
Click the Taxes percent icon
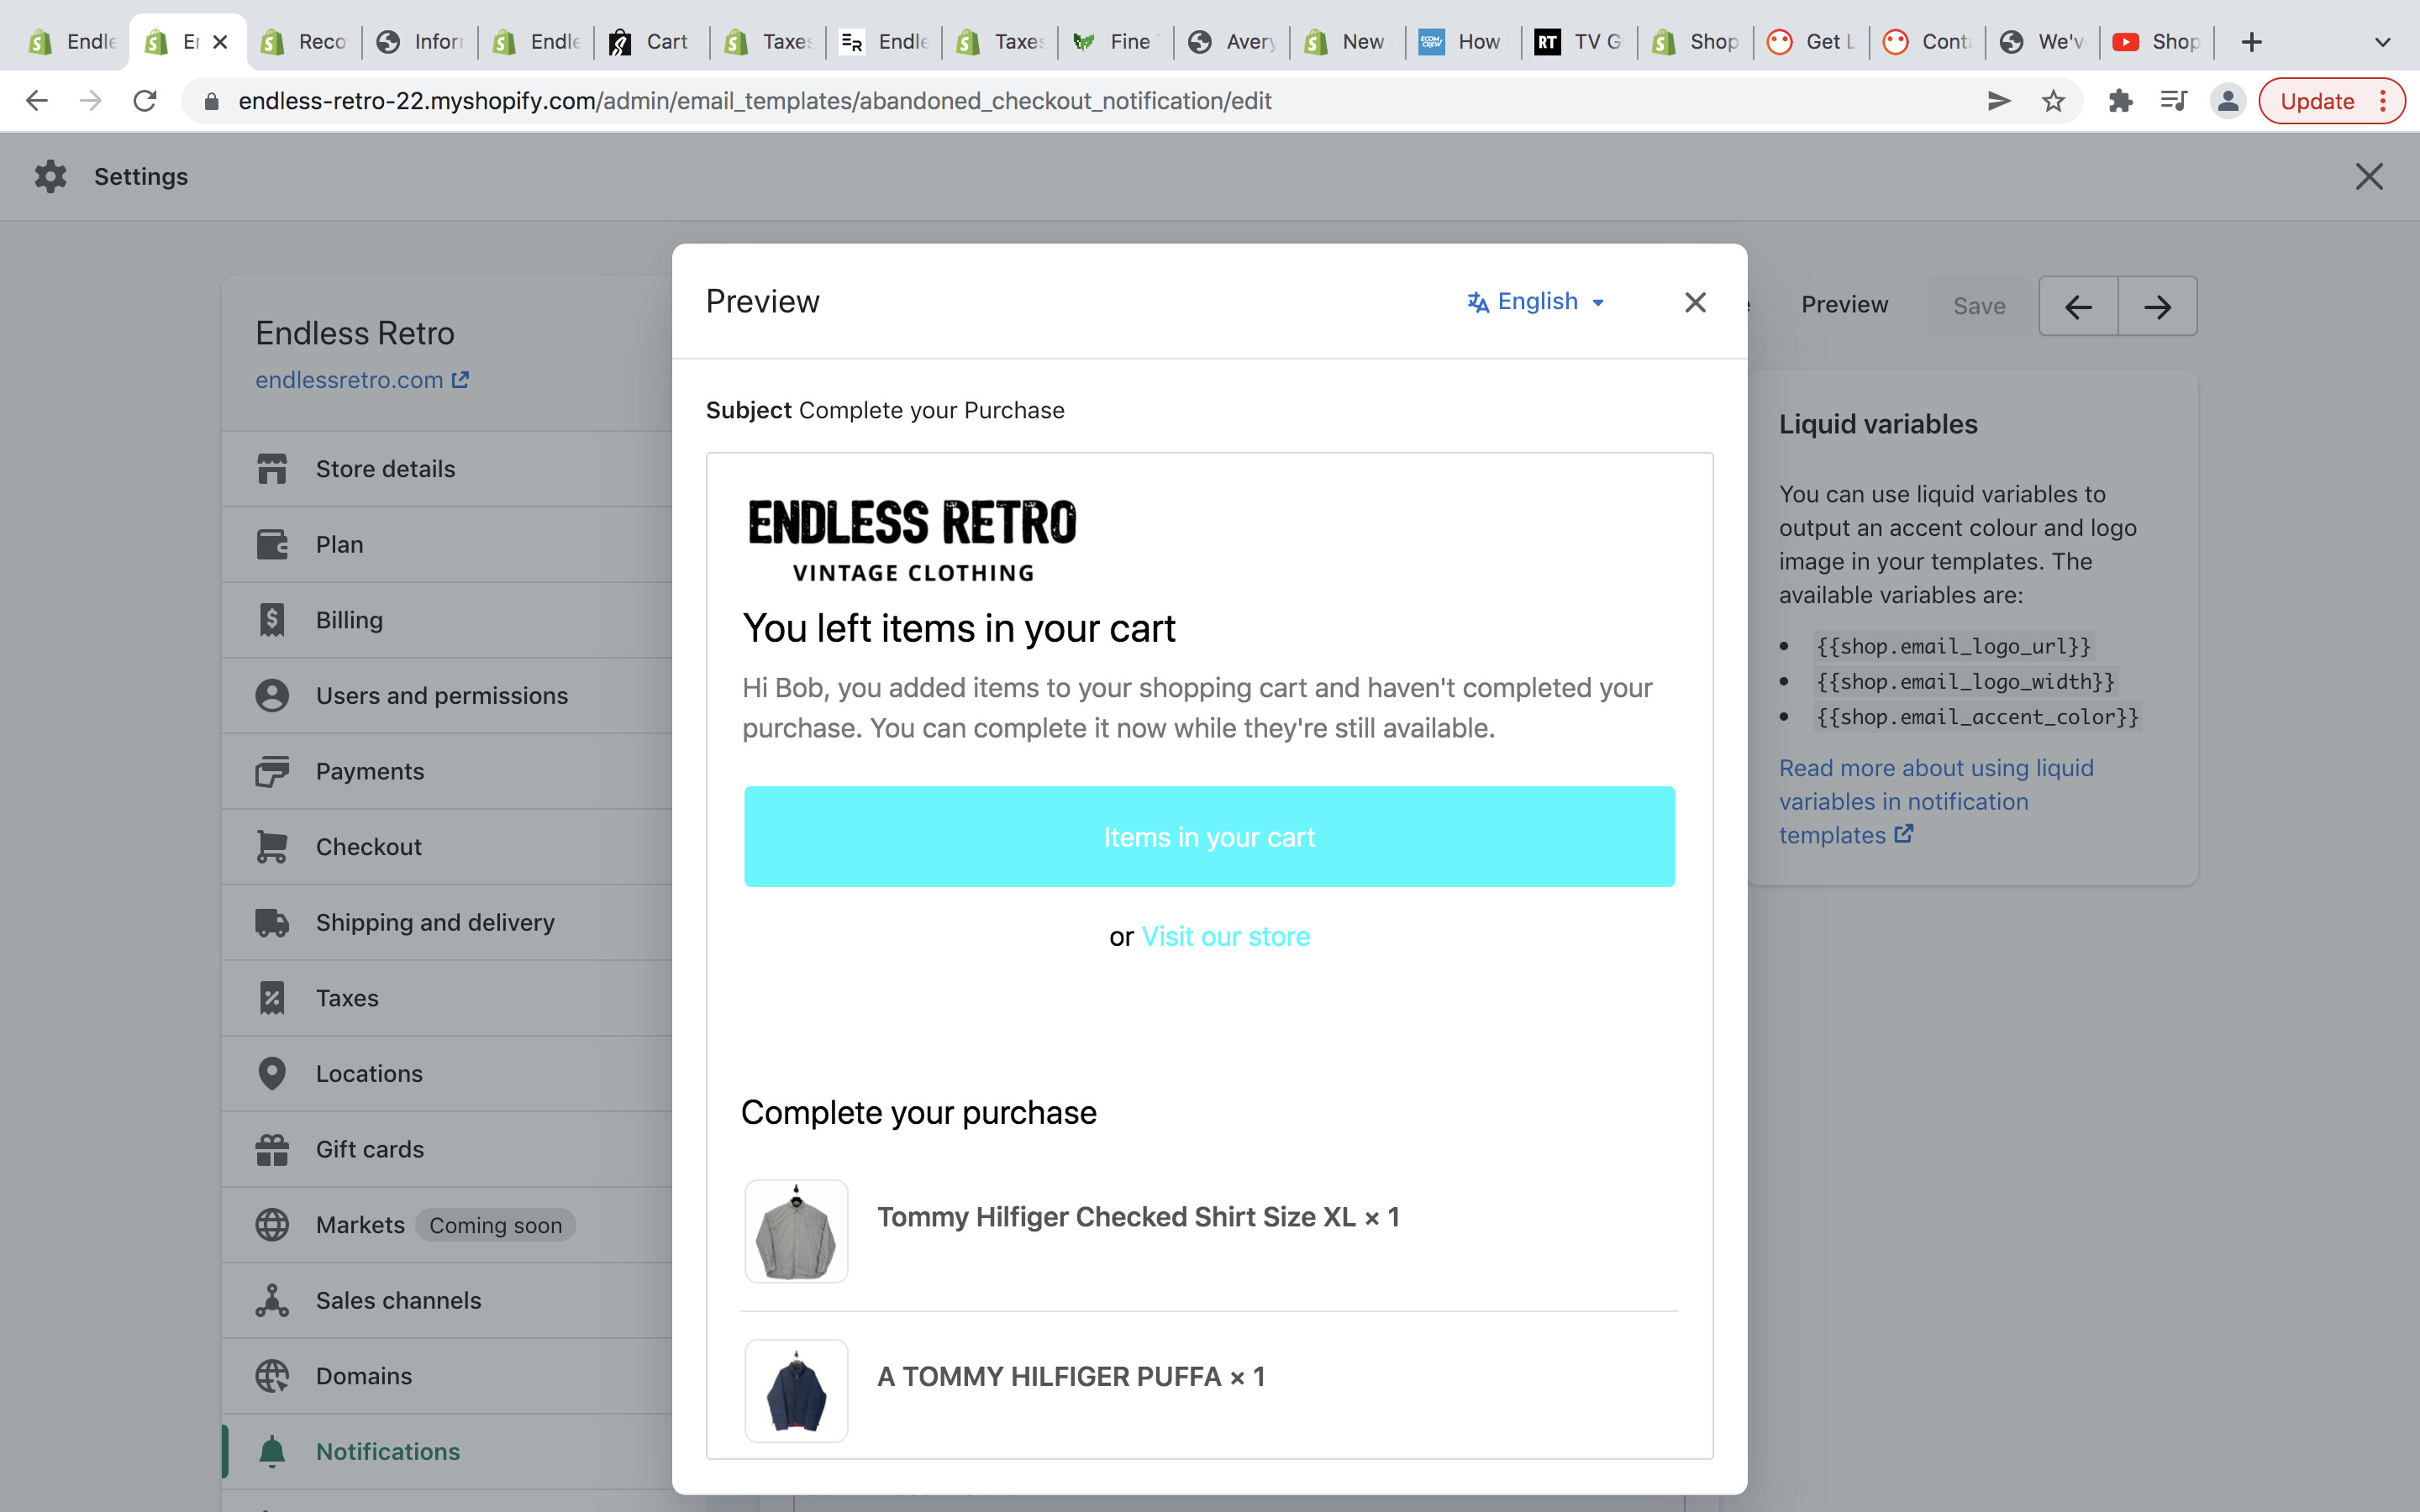coord(272,998)
